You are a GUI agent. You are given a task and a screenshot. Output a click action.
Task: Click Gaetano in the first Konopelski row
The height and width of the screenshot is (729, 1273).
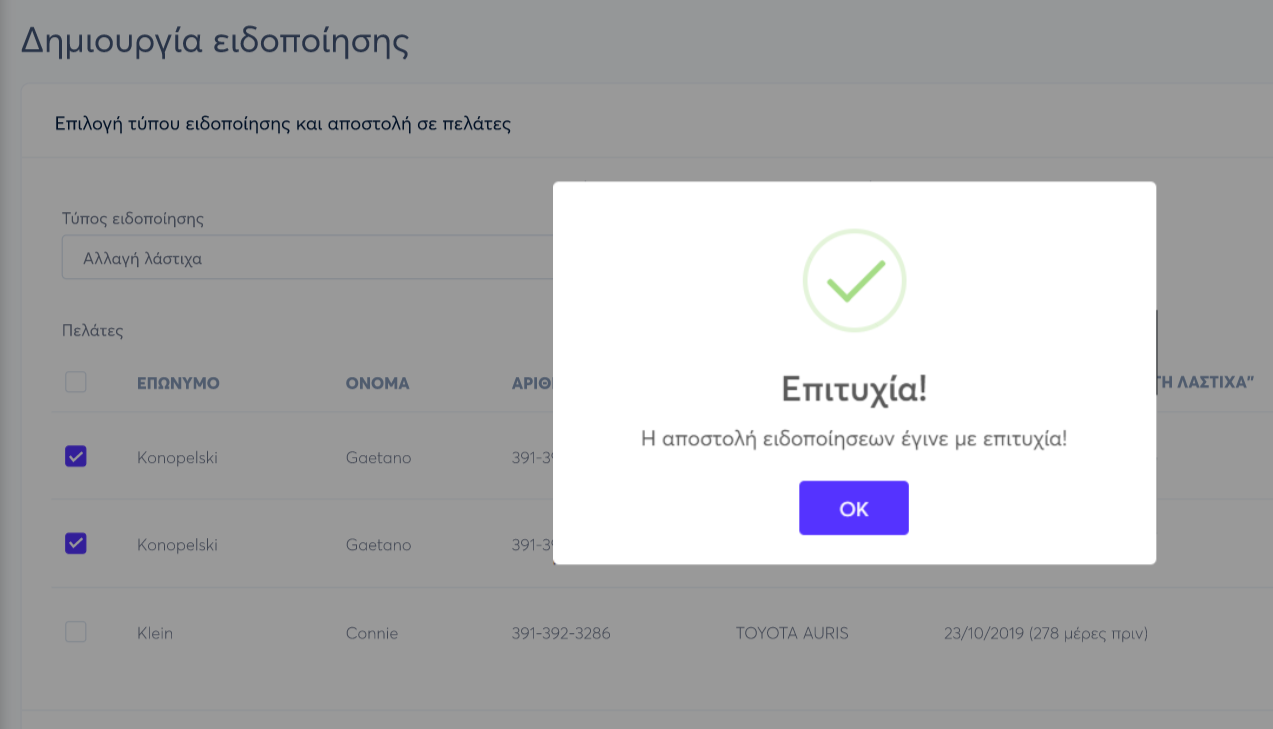pyautogui.click(x=378, y=458)
